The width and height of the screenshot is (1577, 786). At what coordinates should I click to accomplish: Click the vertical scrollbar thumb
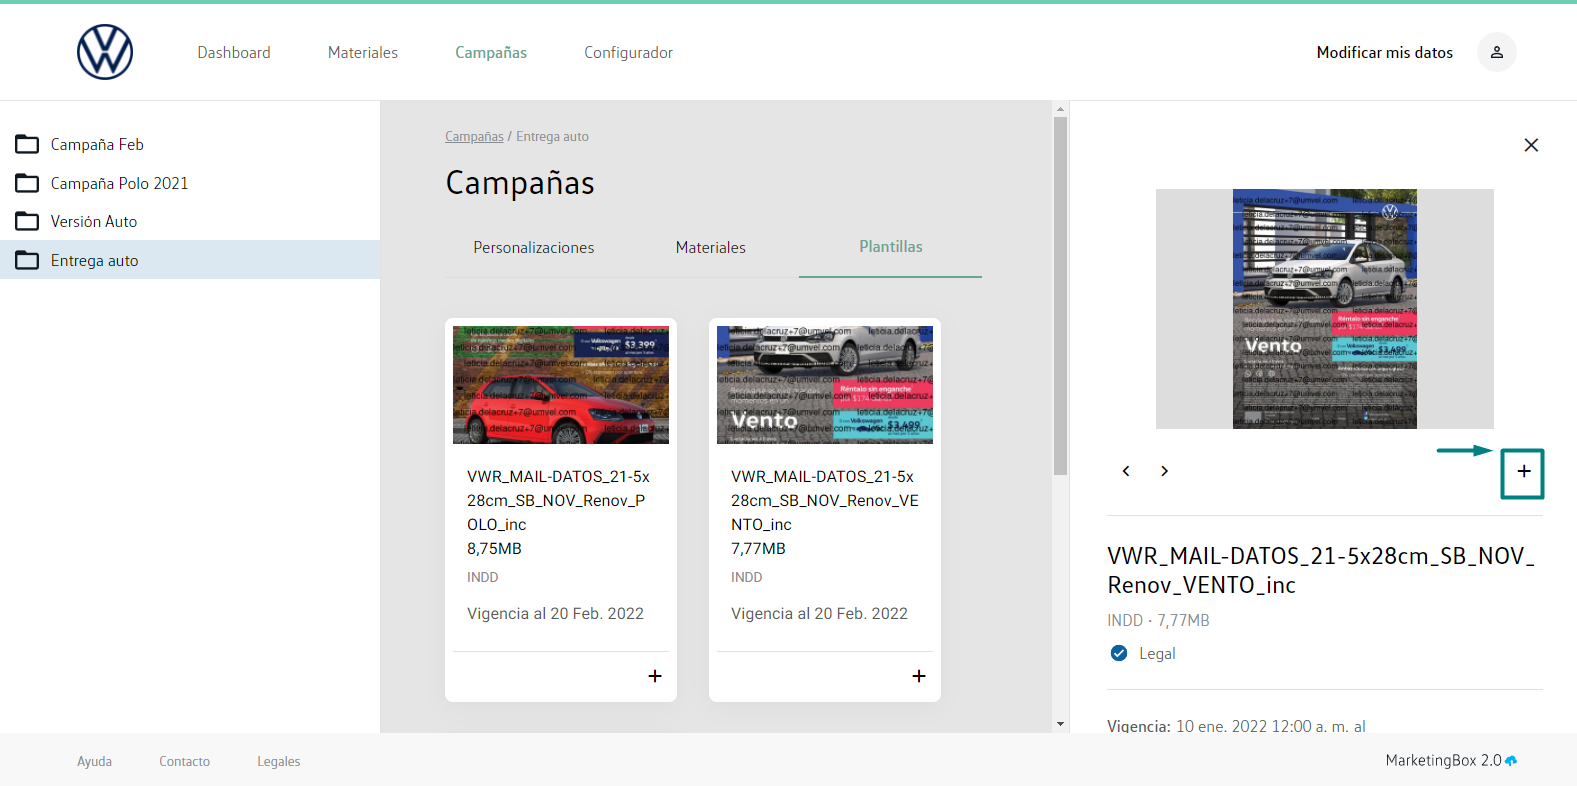1060,296
